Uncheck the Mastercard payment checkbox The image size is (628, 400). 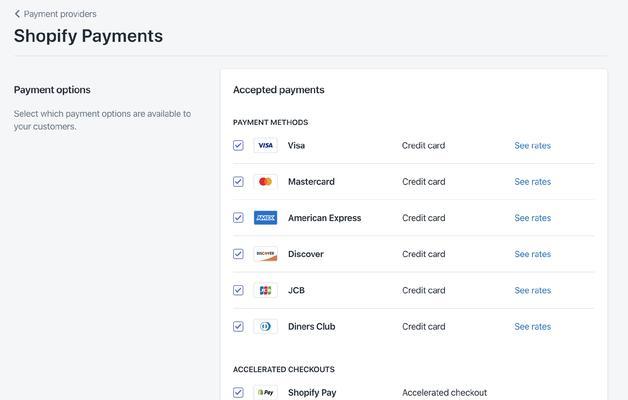point(238,181)
